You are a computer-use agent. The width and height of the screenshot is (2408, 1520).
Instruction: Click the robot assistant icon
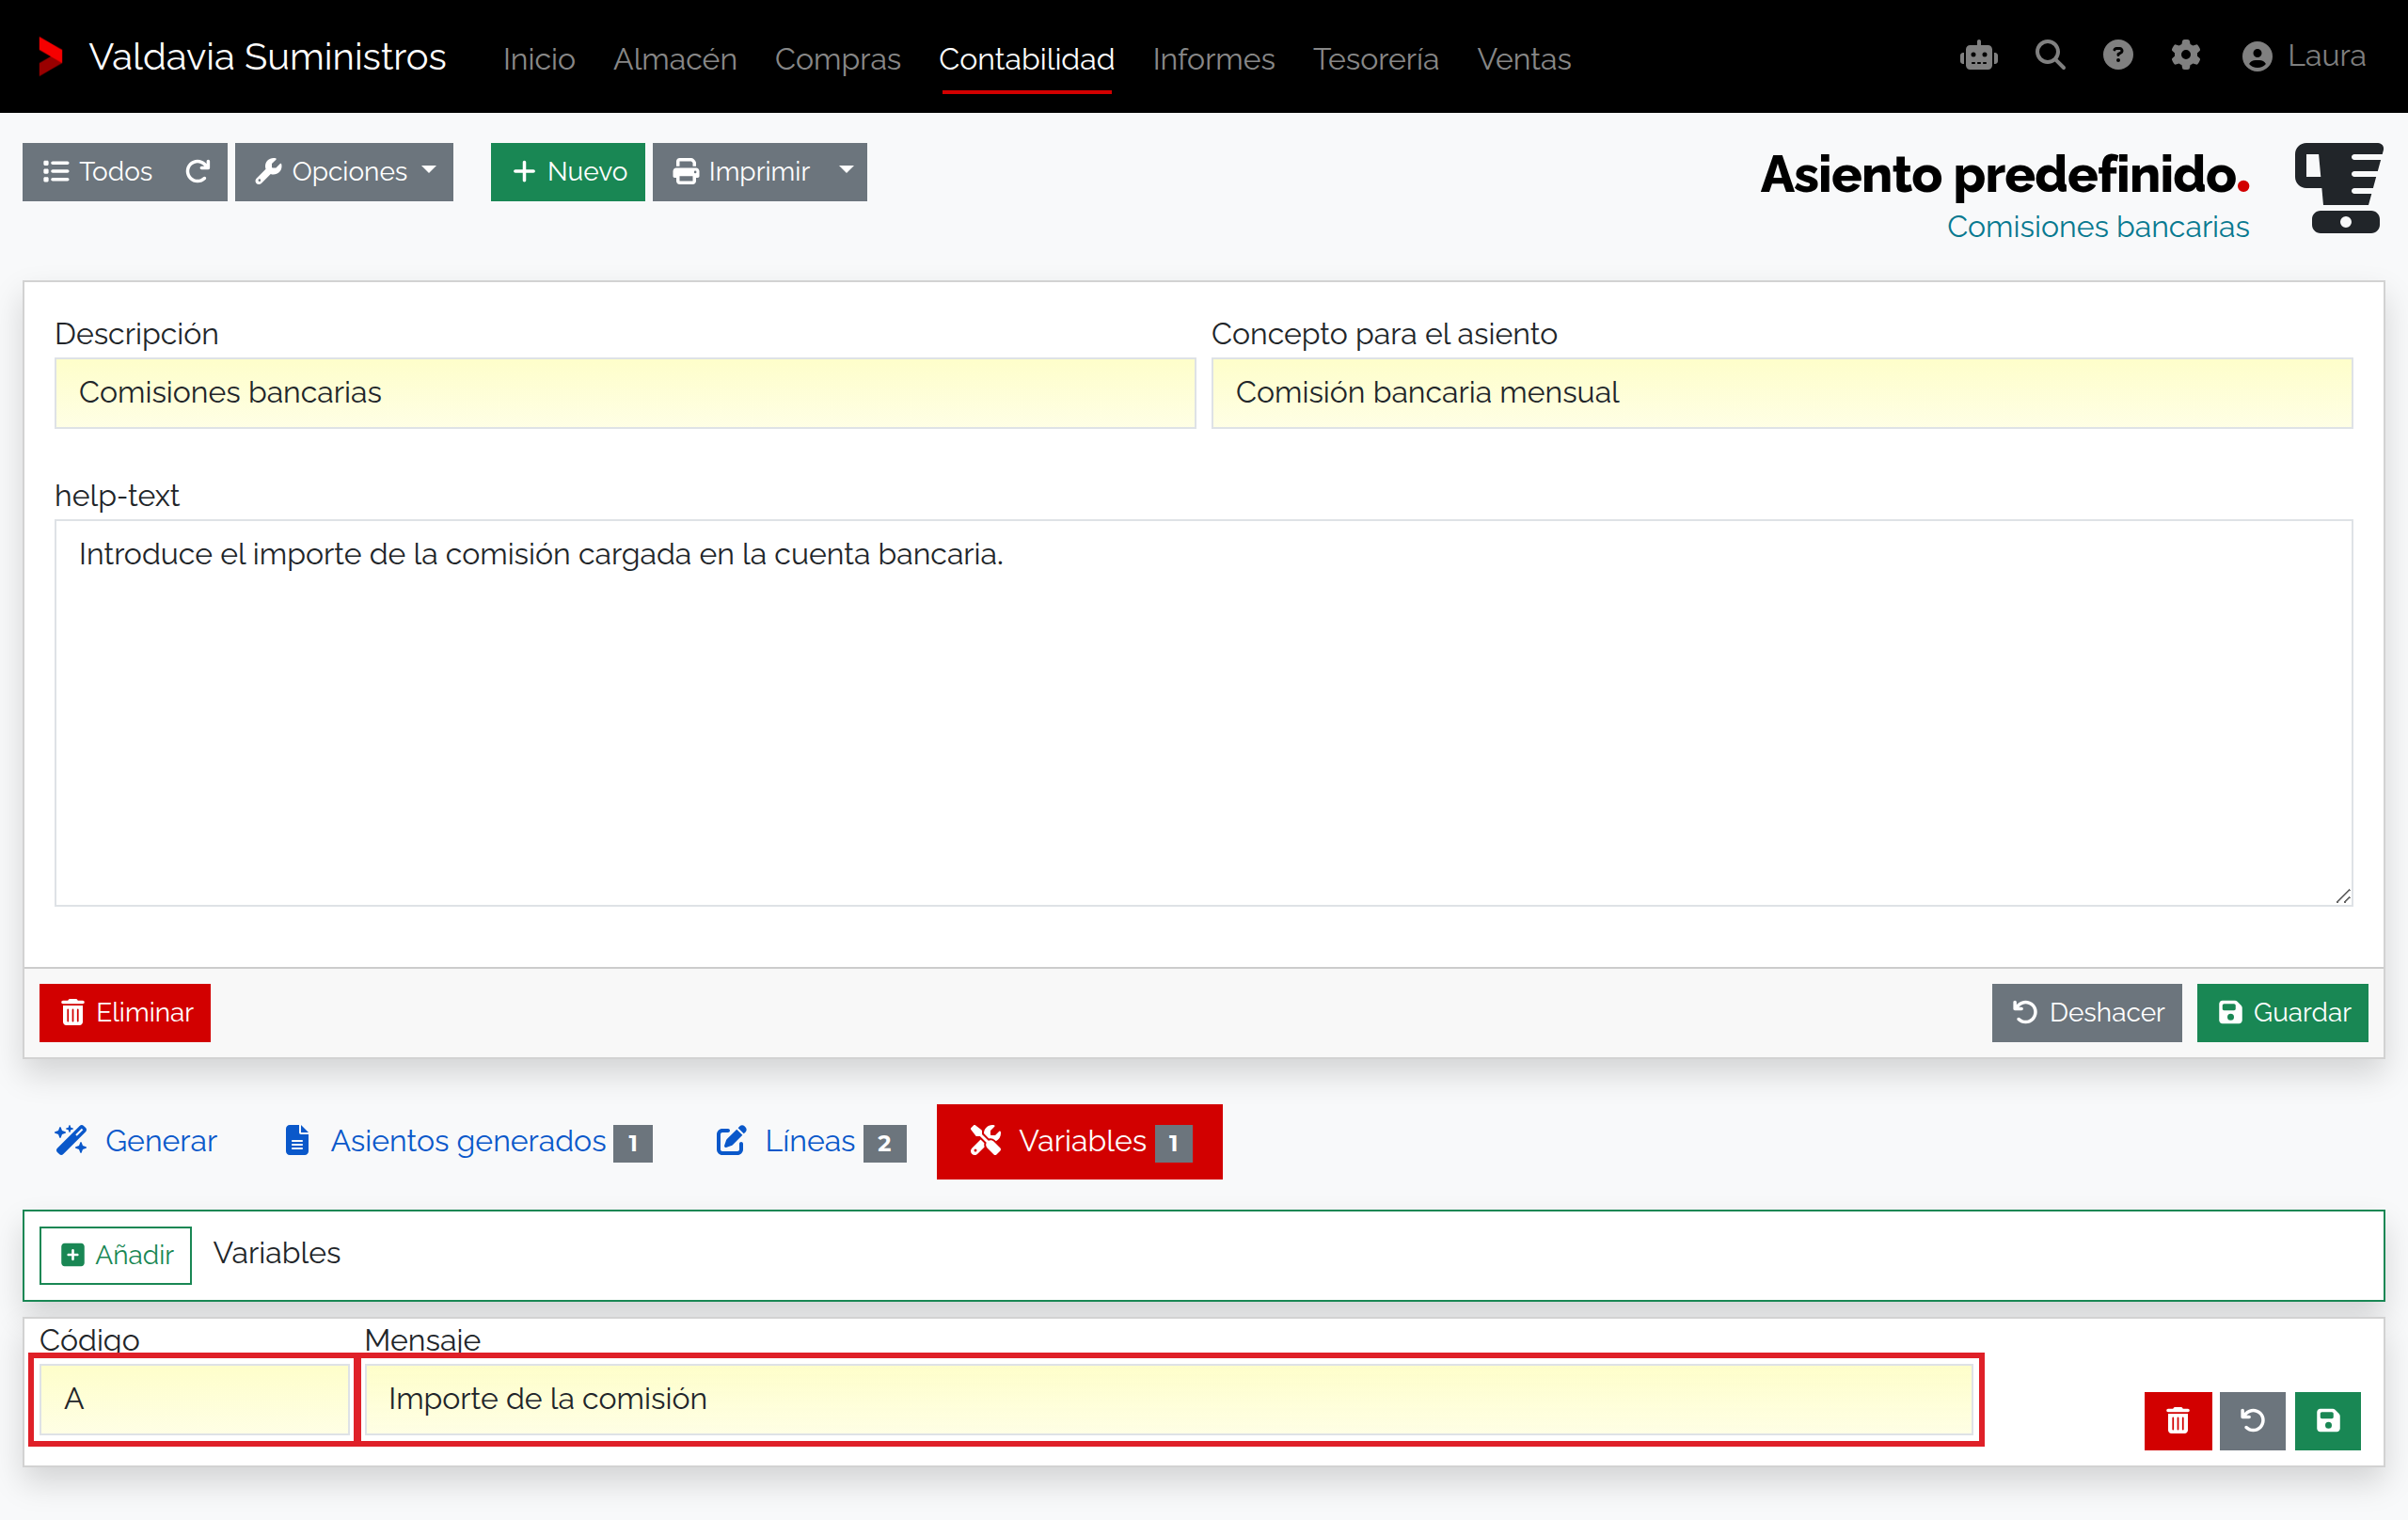[x=1978, y=56]
